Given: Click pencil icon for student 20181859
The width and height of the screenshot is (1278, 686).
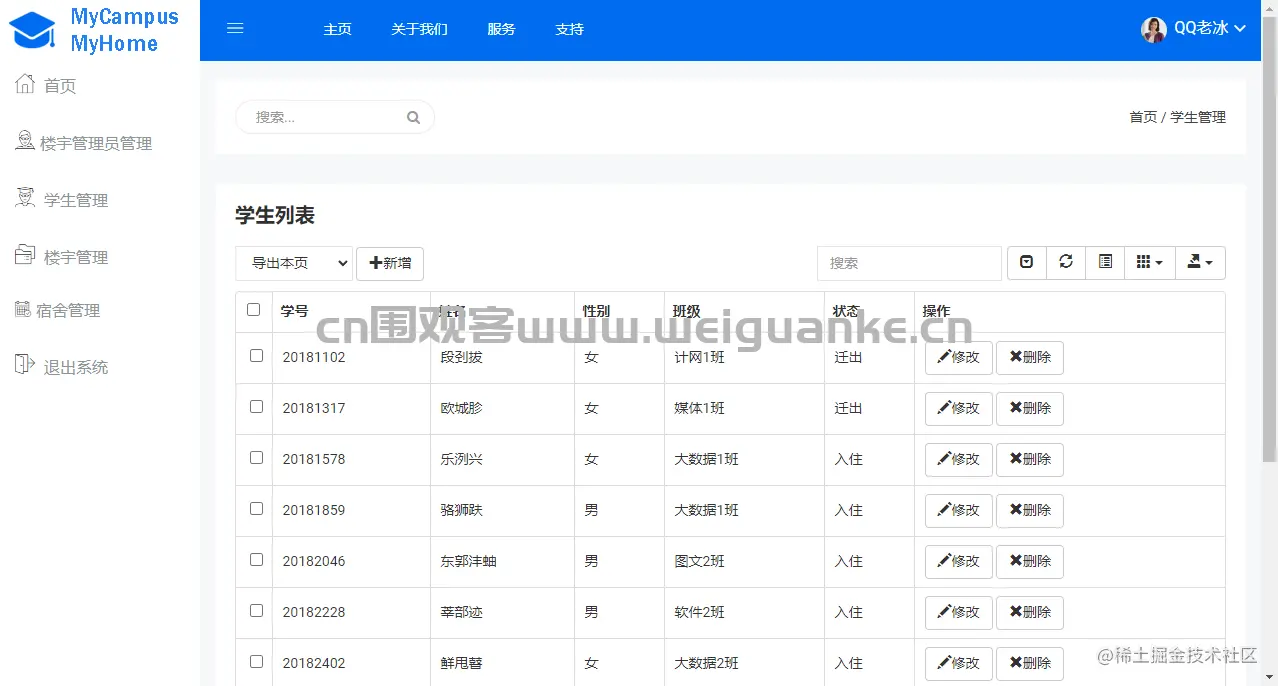Looking at the screenshot, I should pos(943,510).
